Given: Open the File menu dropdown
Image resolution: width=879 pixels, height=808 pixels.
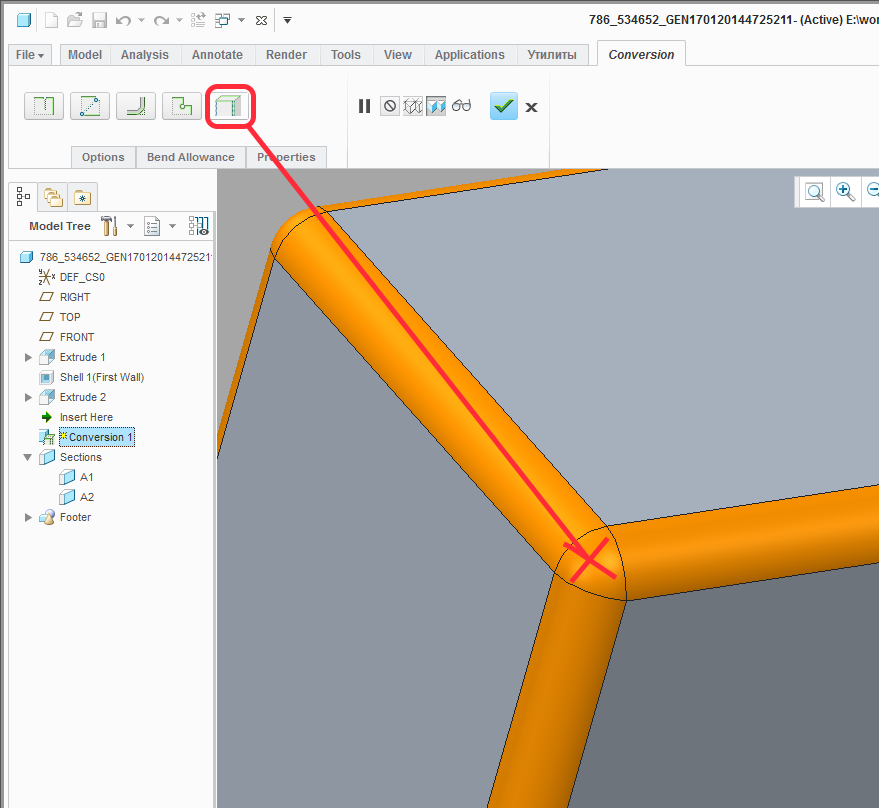Looking at the screenshot, I should pos(30,55).
